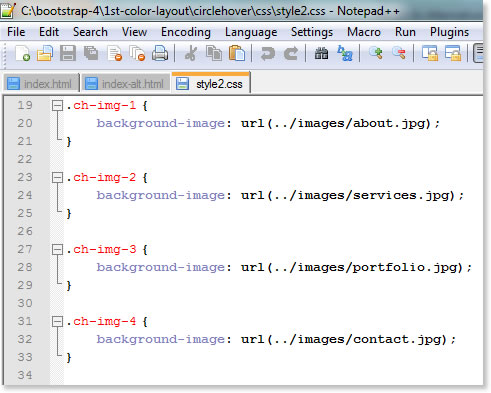Open the Search menu

(90, 32)
